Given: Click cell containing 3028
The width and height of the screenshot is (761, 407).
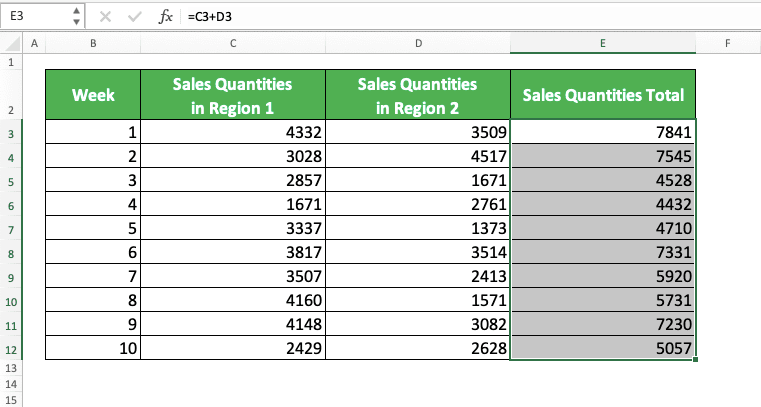Looking at the screenshot, I should tap(233, 156).
